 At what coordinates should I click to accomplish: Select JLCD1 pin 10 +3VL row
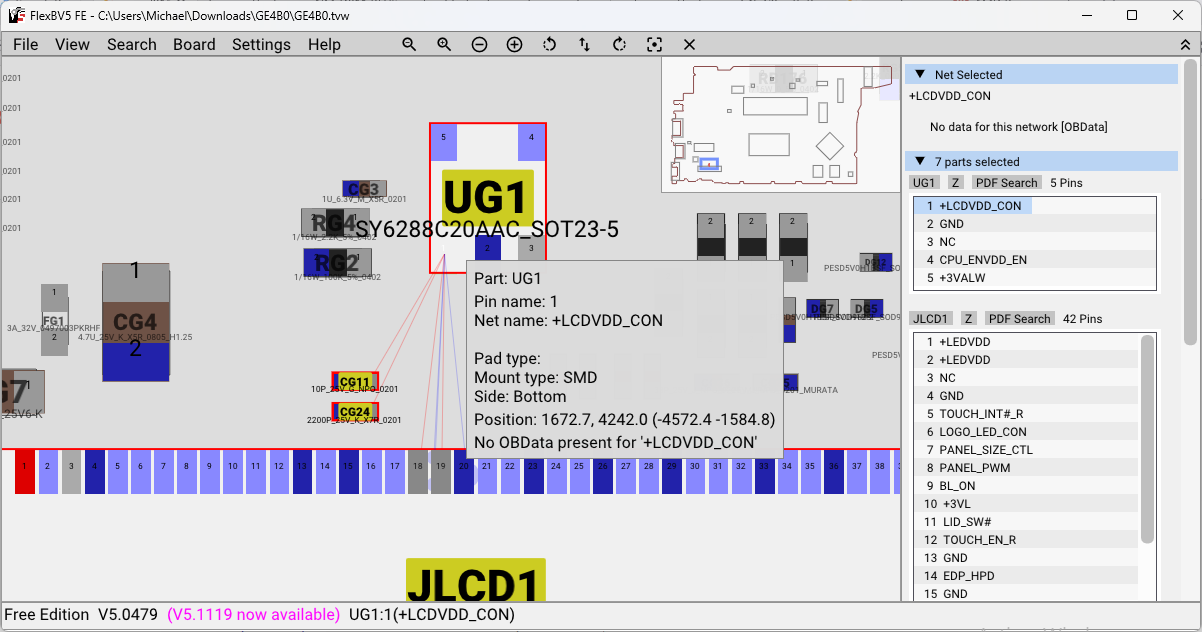(1027, 504)
